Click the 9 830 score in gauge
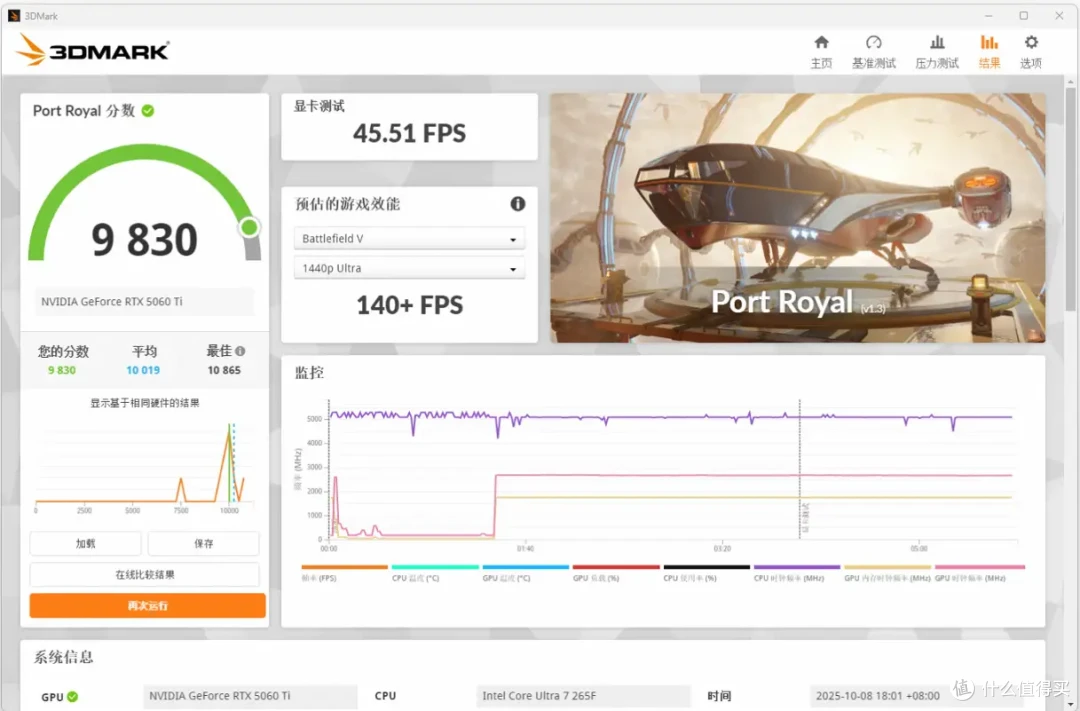Image resolution: width=1080 pixels, height=711 pixels. [x=145, y=240]
